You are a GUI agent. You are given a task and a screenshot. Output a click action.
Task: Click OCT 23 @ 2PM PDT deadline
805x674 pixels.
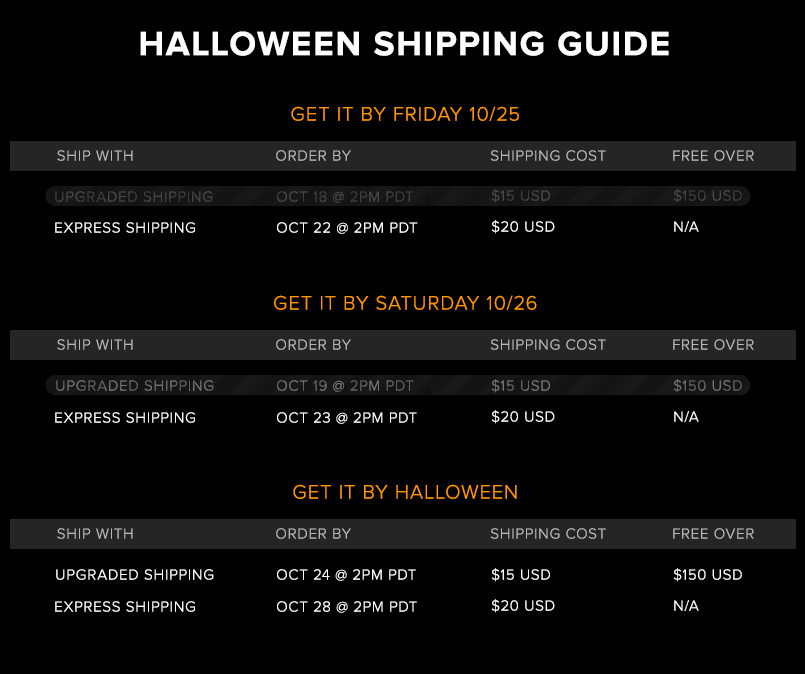pyautogui.click(x=347, y=417)
